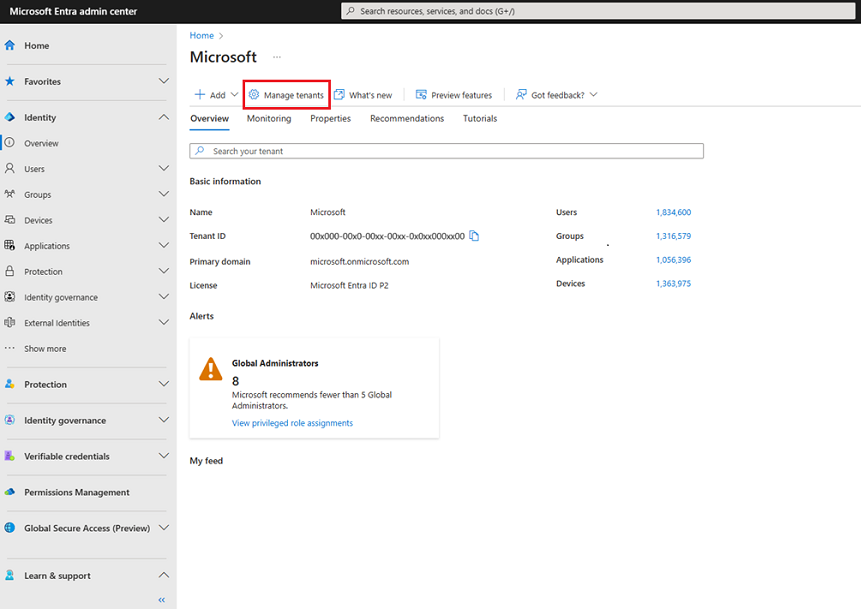This screenshot has width=861, height=609.
Task: Click the plus icon for Add
Action: [200, 94]
